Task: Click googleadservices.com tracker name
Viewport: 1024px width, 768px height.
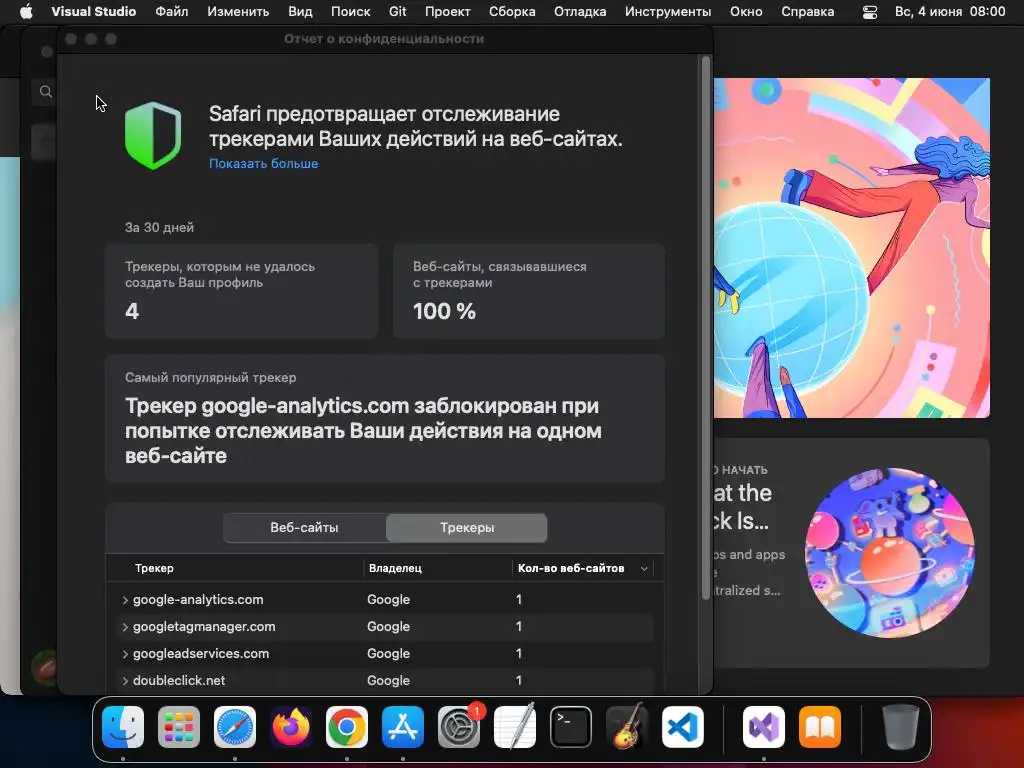Action: [201, 654]
